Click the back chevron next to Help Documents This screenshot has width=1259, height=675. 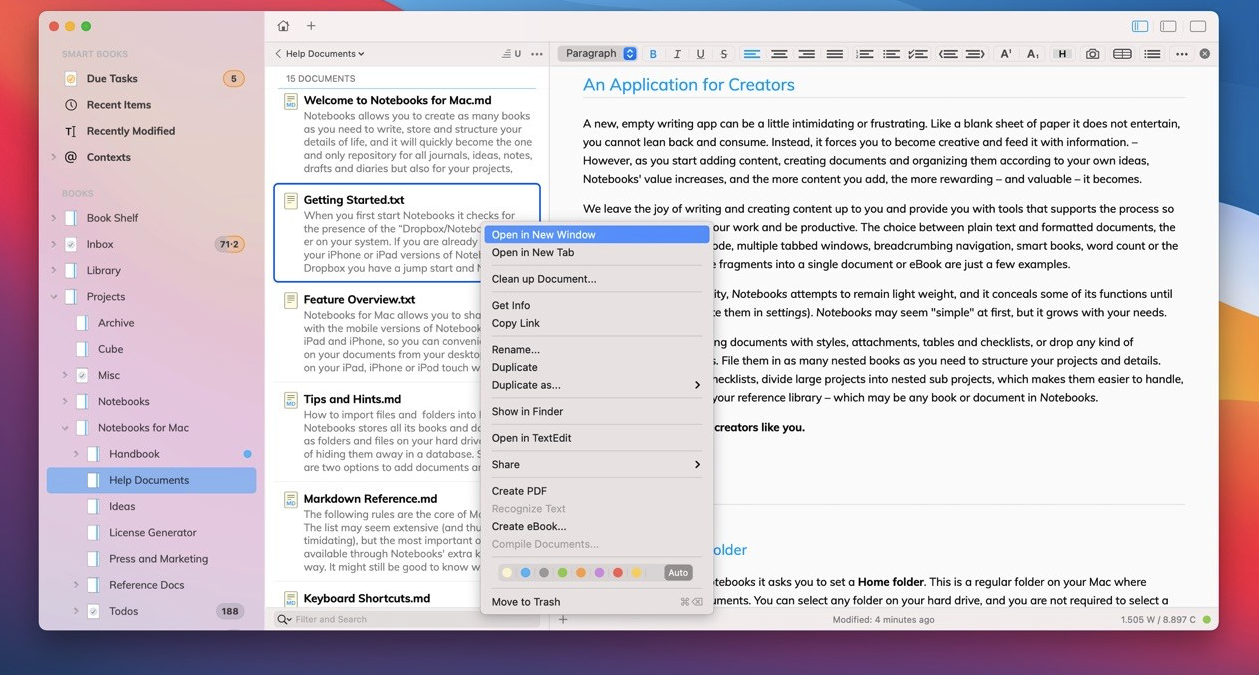(277, 53)
